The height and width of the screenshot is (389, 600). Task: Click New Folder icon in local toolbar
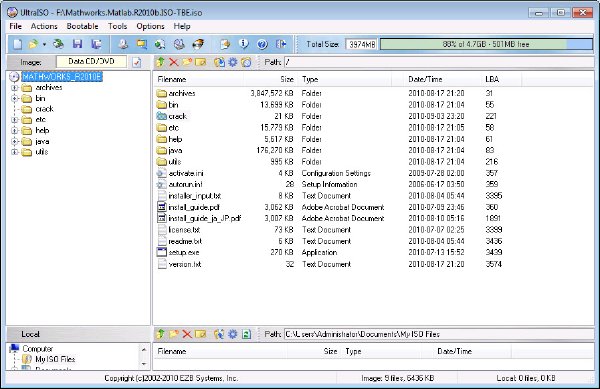174,334
